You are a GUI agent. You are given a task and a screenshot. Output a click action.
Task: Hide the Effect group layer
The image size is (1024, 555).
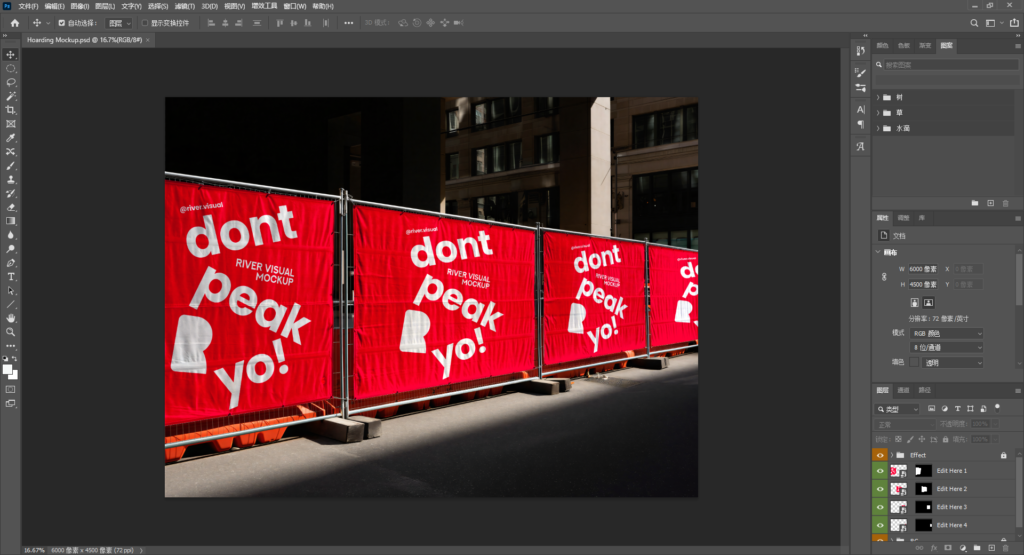880,455
